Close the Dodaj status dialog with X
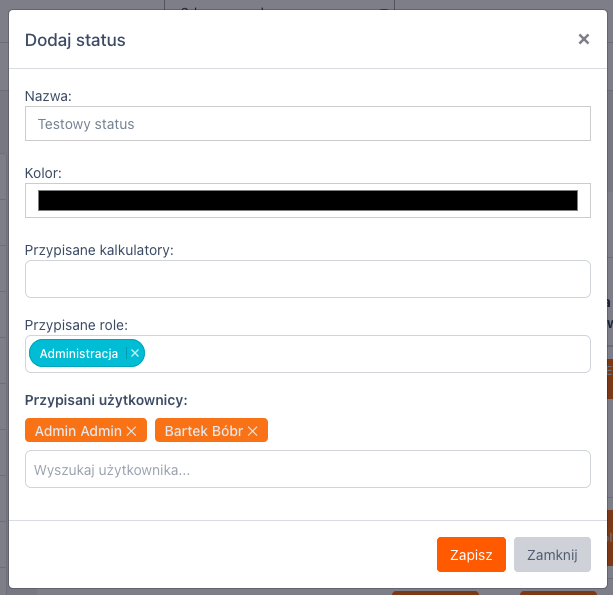The image size is (613, 595). pos(584,39)
